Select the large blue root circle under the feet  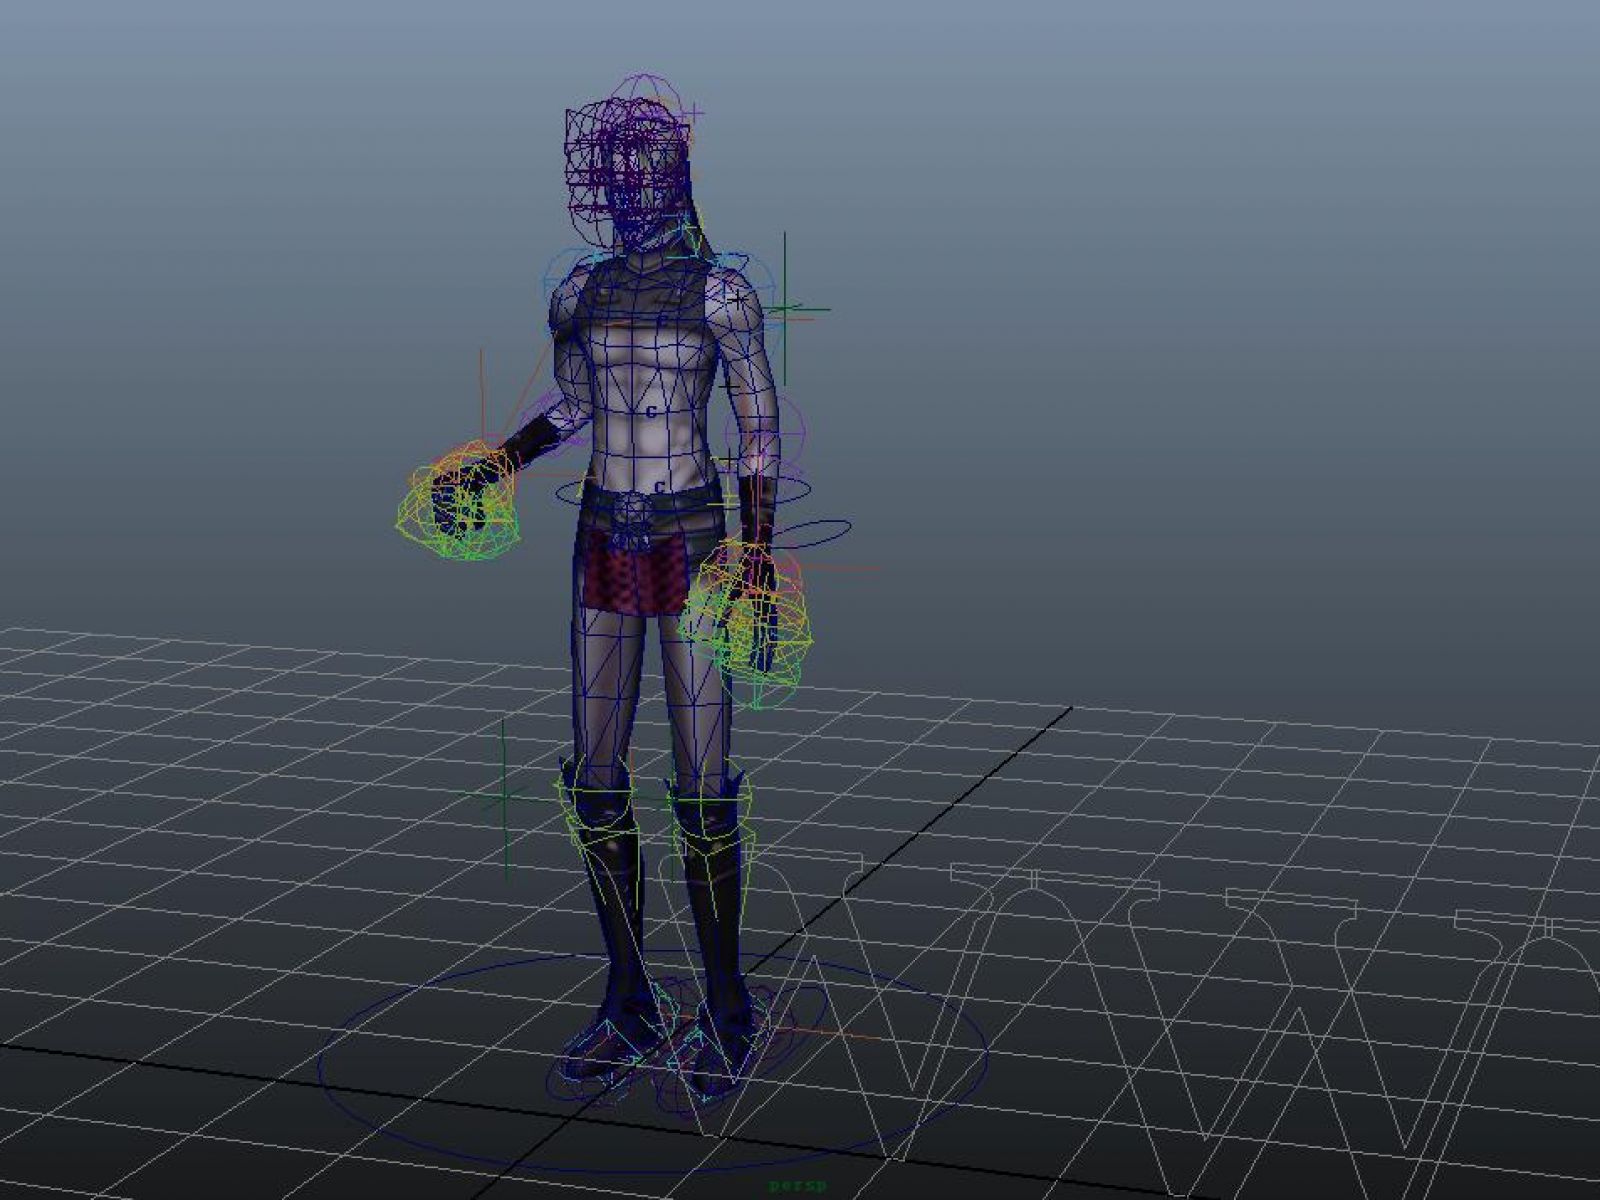[652, 1060]
